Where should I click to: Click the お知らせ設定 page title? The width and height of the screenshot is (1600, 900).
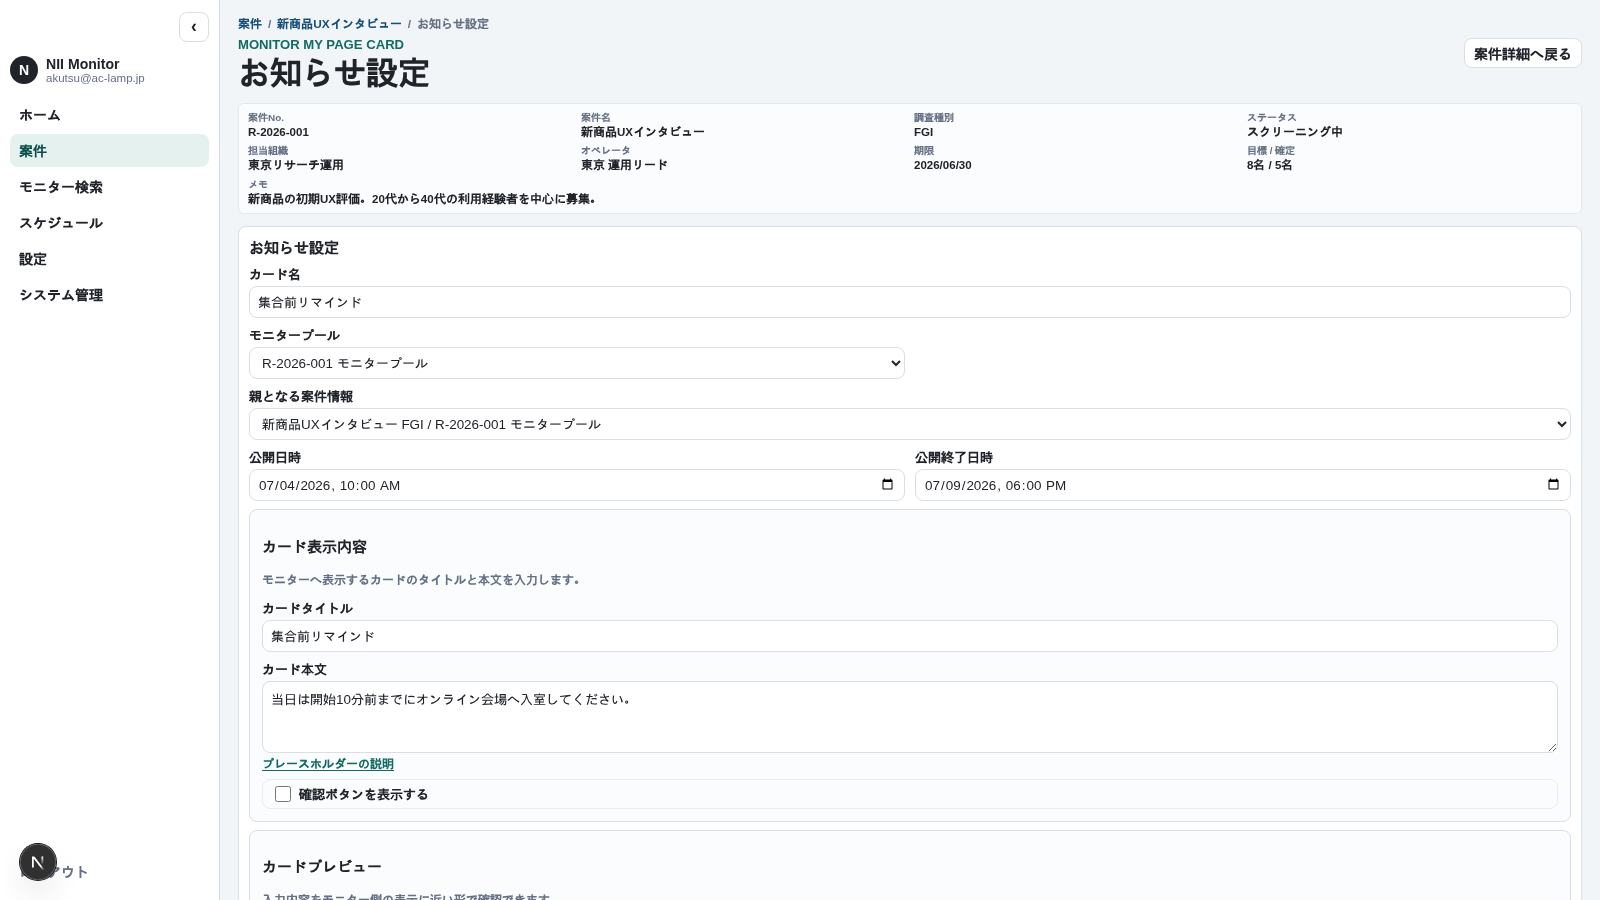pyautogui.click(x=334, y=73)
